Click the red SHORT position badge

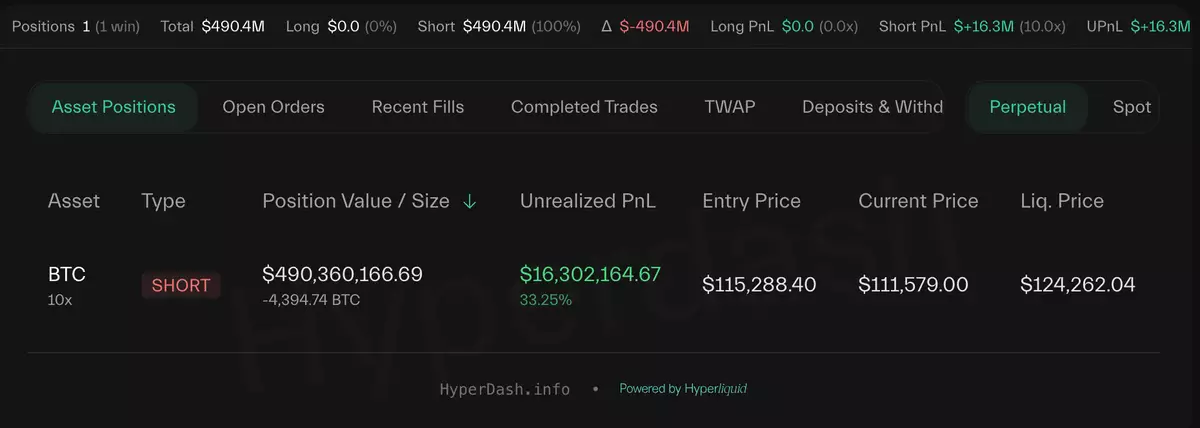[180, 285]
